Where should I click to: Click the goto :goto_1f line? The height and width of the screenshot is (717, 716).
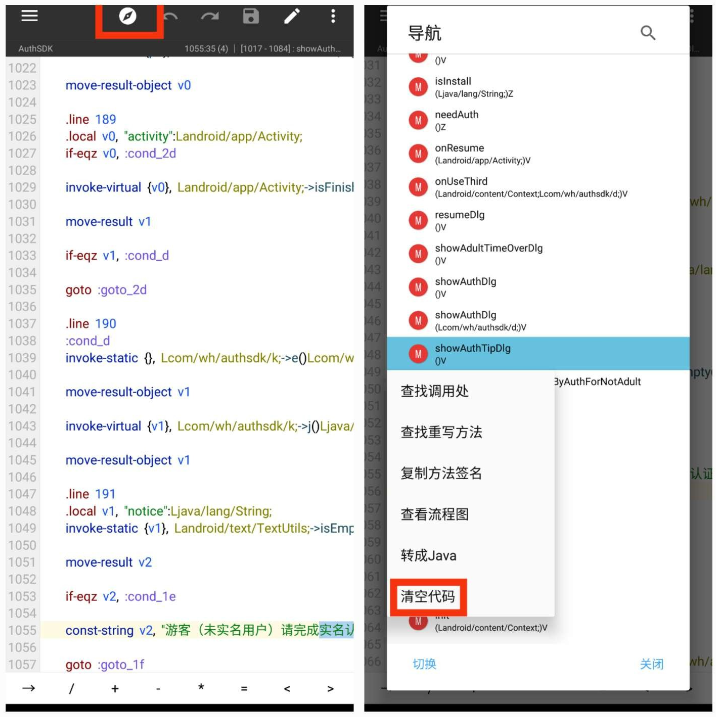point(105,664)
